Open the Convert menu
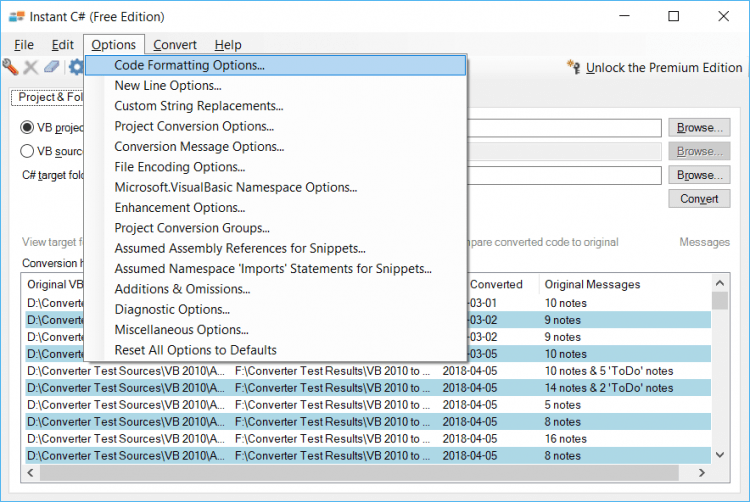The width and height of the screenshot is (750, 502). [175, 45]
